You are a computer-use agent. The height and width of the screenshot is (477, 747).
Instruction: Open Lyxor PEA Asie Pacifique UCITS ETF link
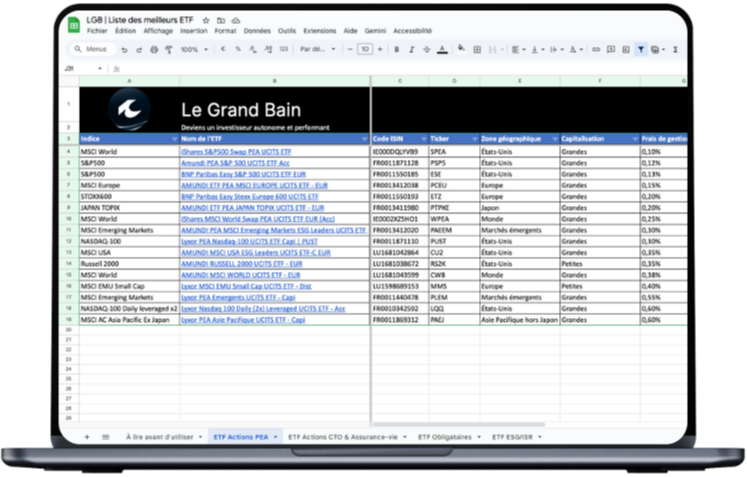point(243,320)
